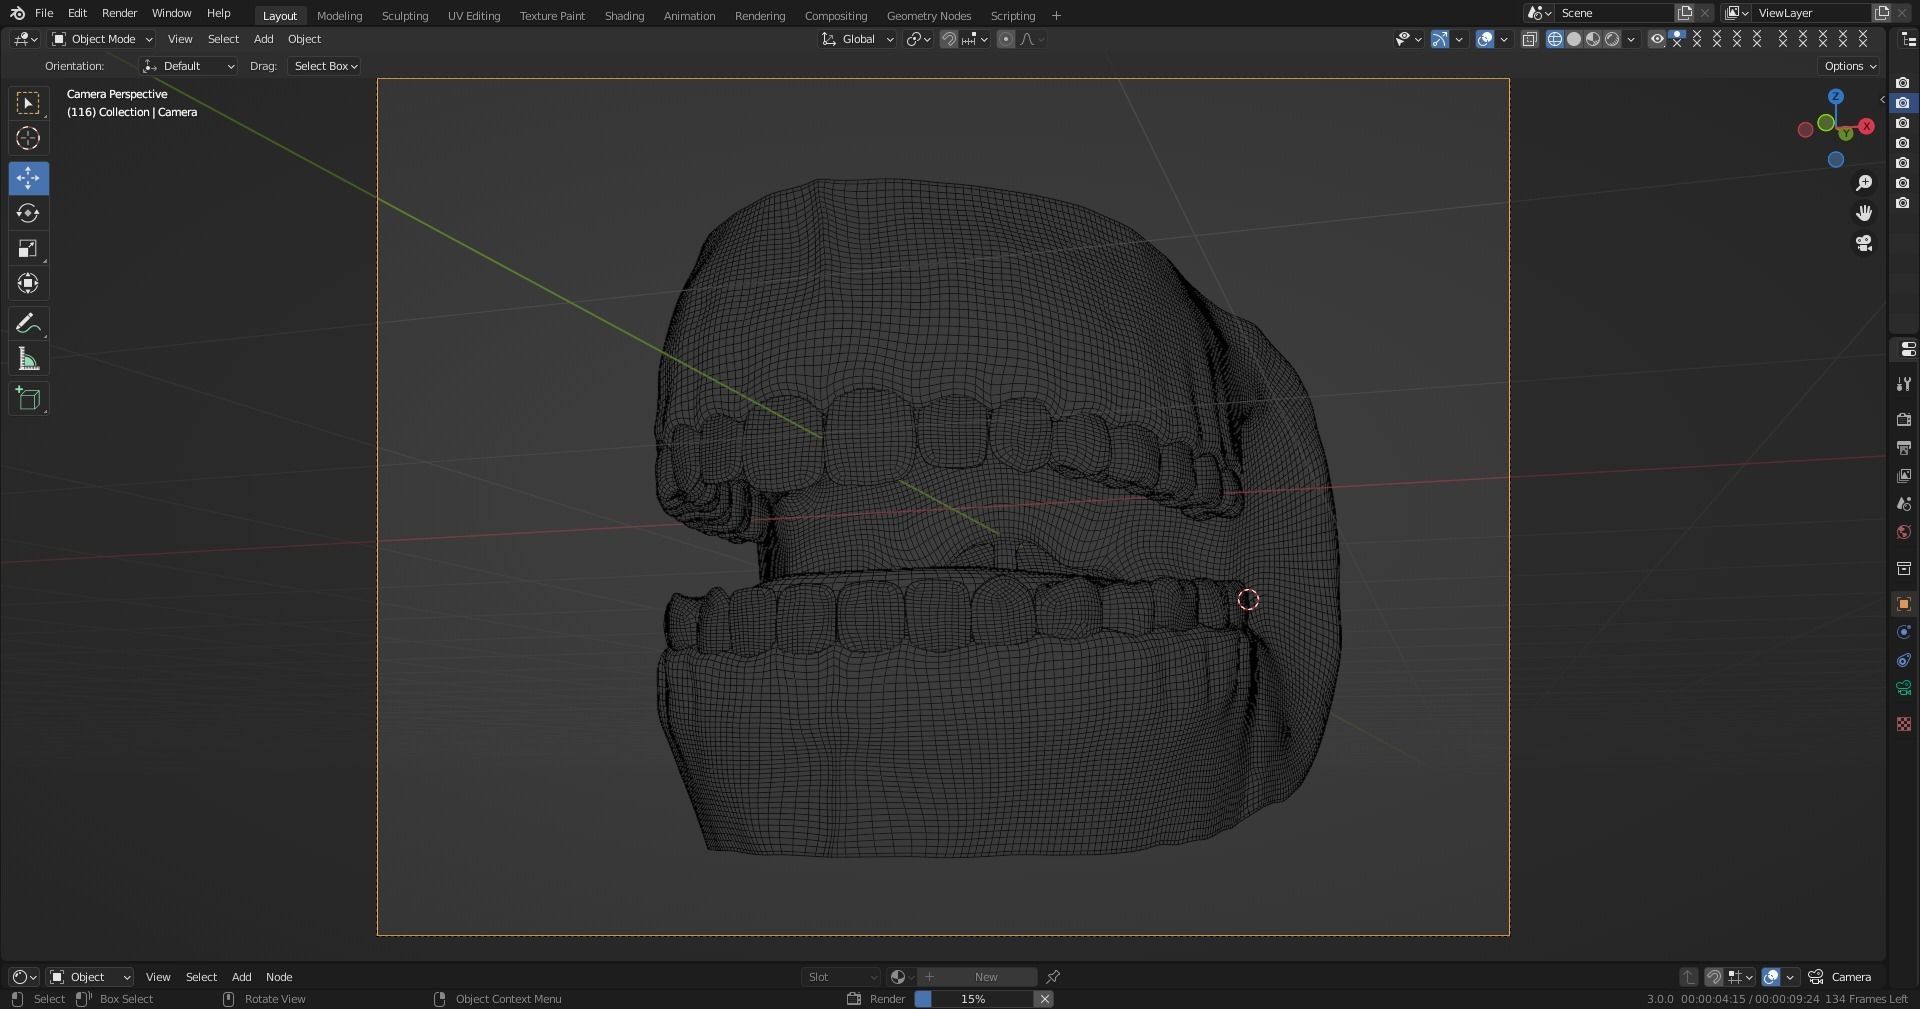This screenshot has height=1009, width=1920.
Task: Open the Object Mode dropdown
Action: [102, 39]
